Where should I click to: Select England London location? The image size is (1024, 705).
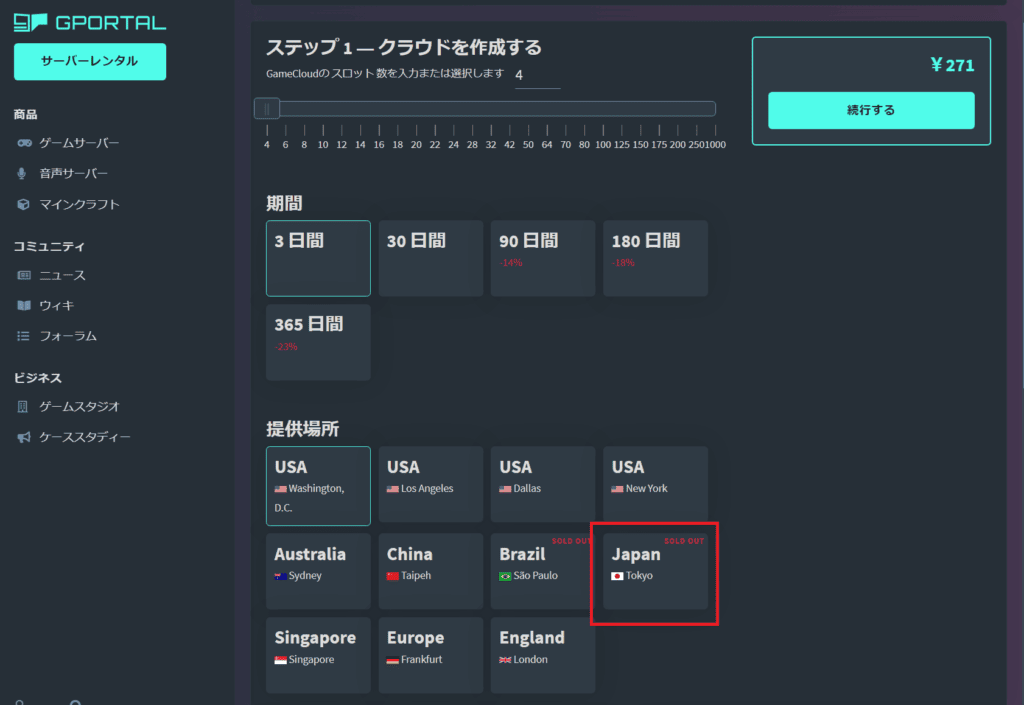[543, 655]
